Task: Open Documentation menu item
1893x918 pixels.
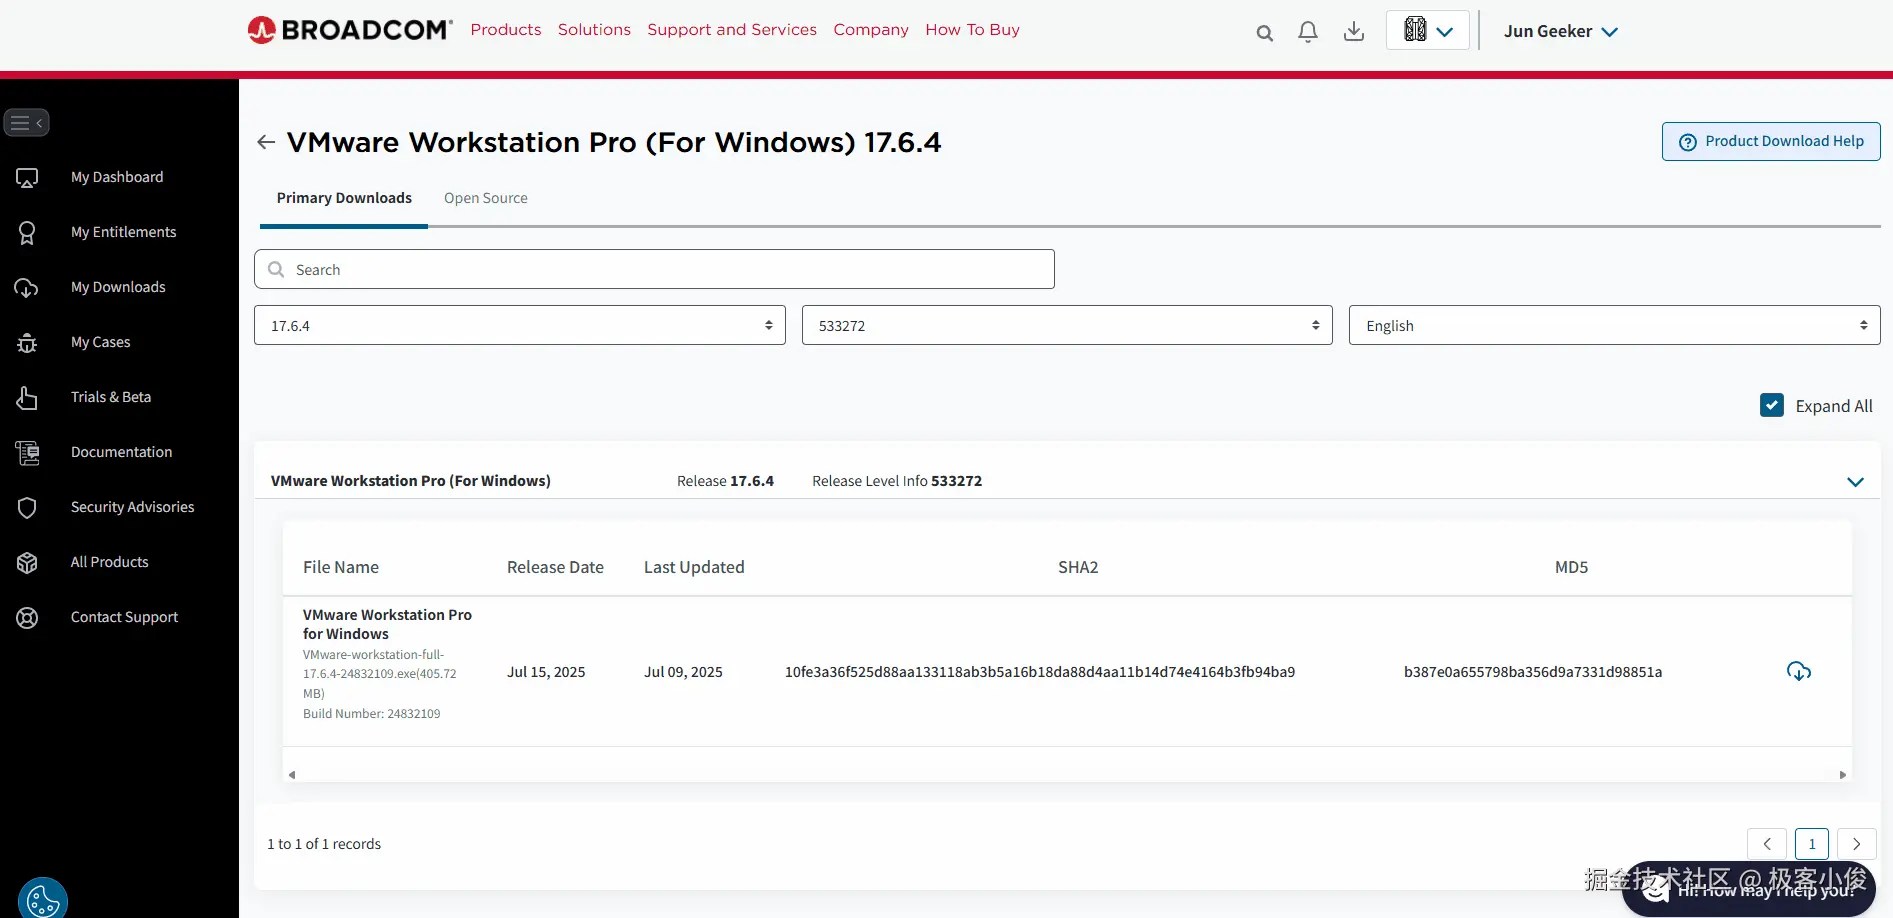Action: 121,452
